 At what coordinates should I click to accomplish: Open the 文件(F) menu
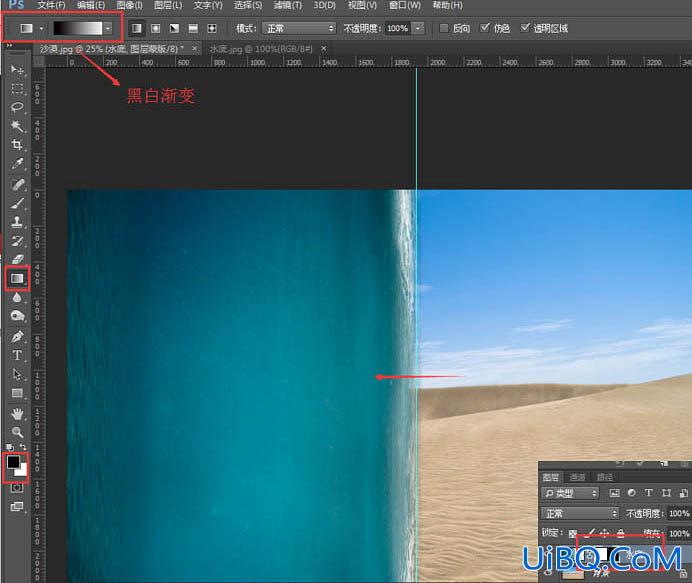[x=51, y=5]
